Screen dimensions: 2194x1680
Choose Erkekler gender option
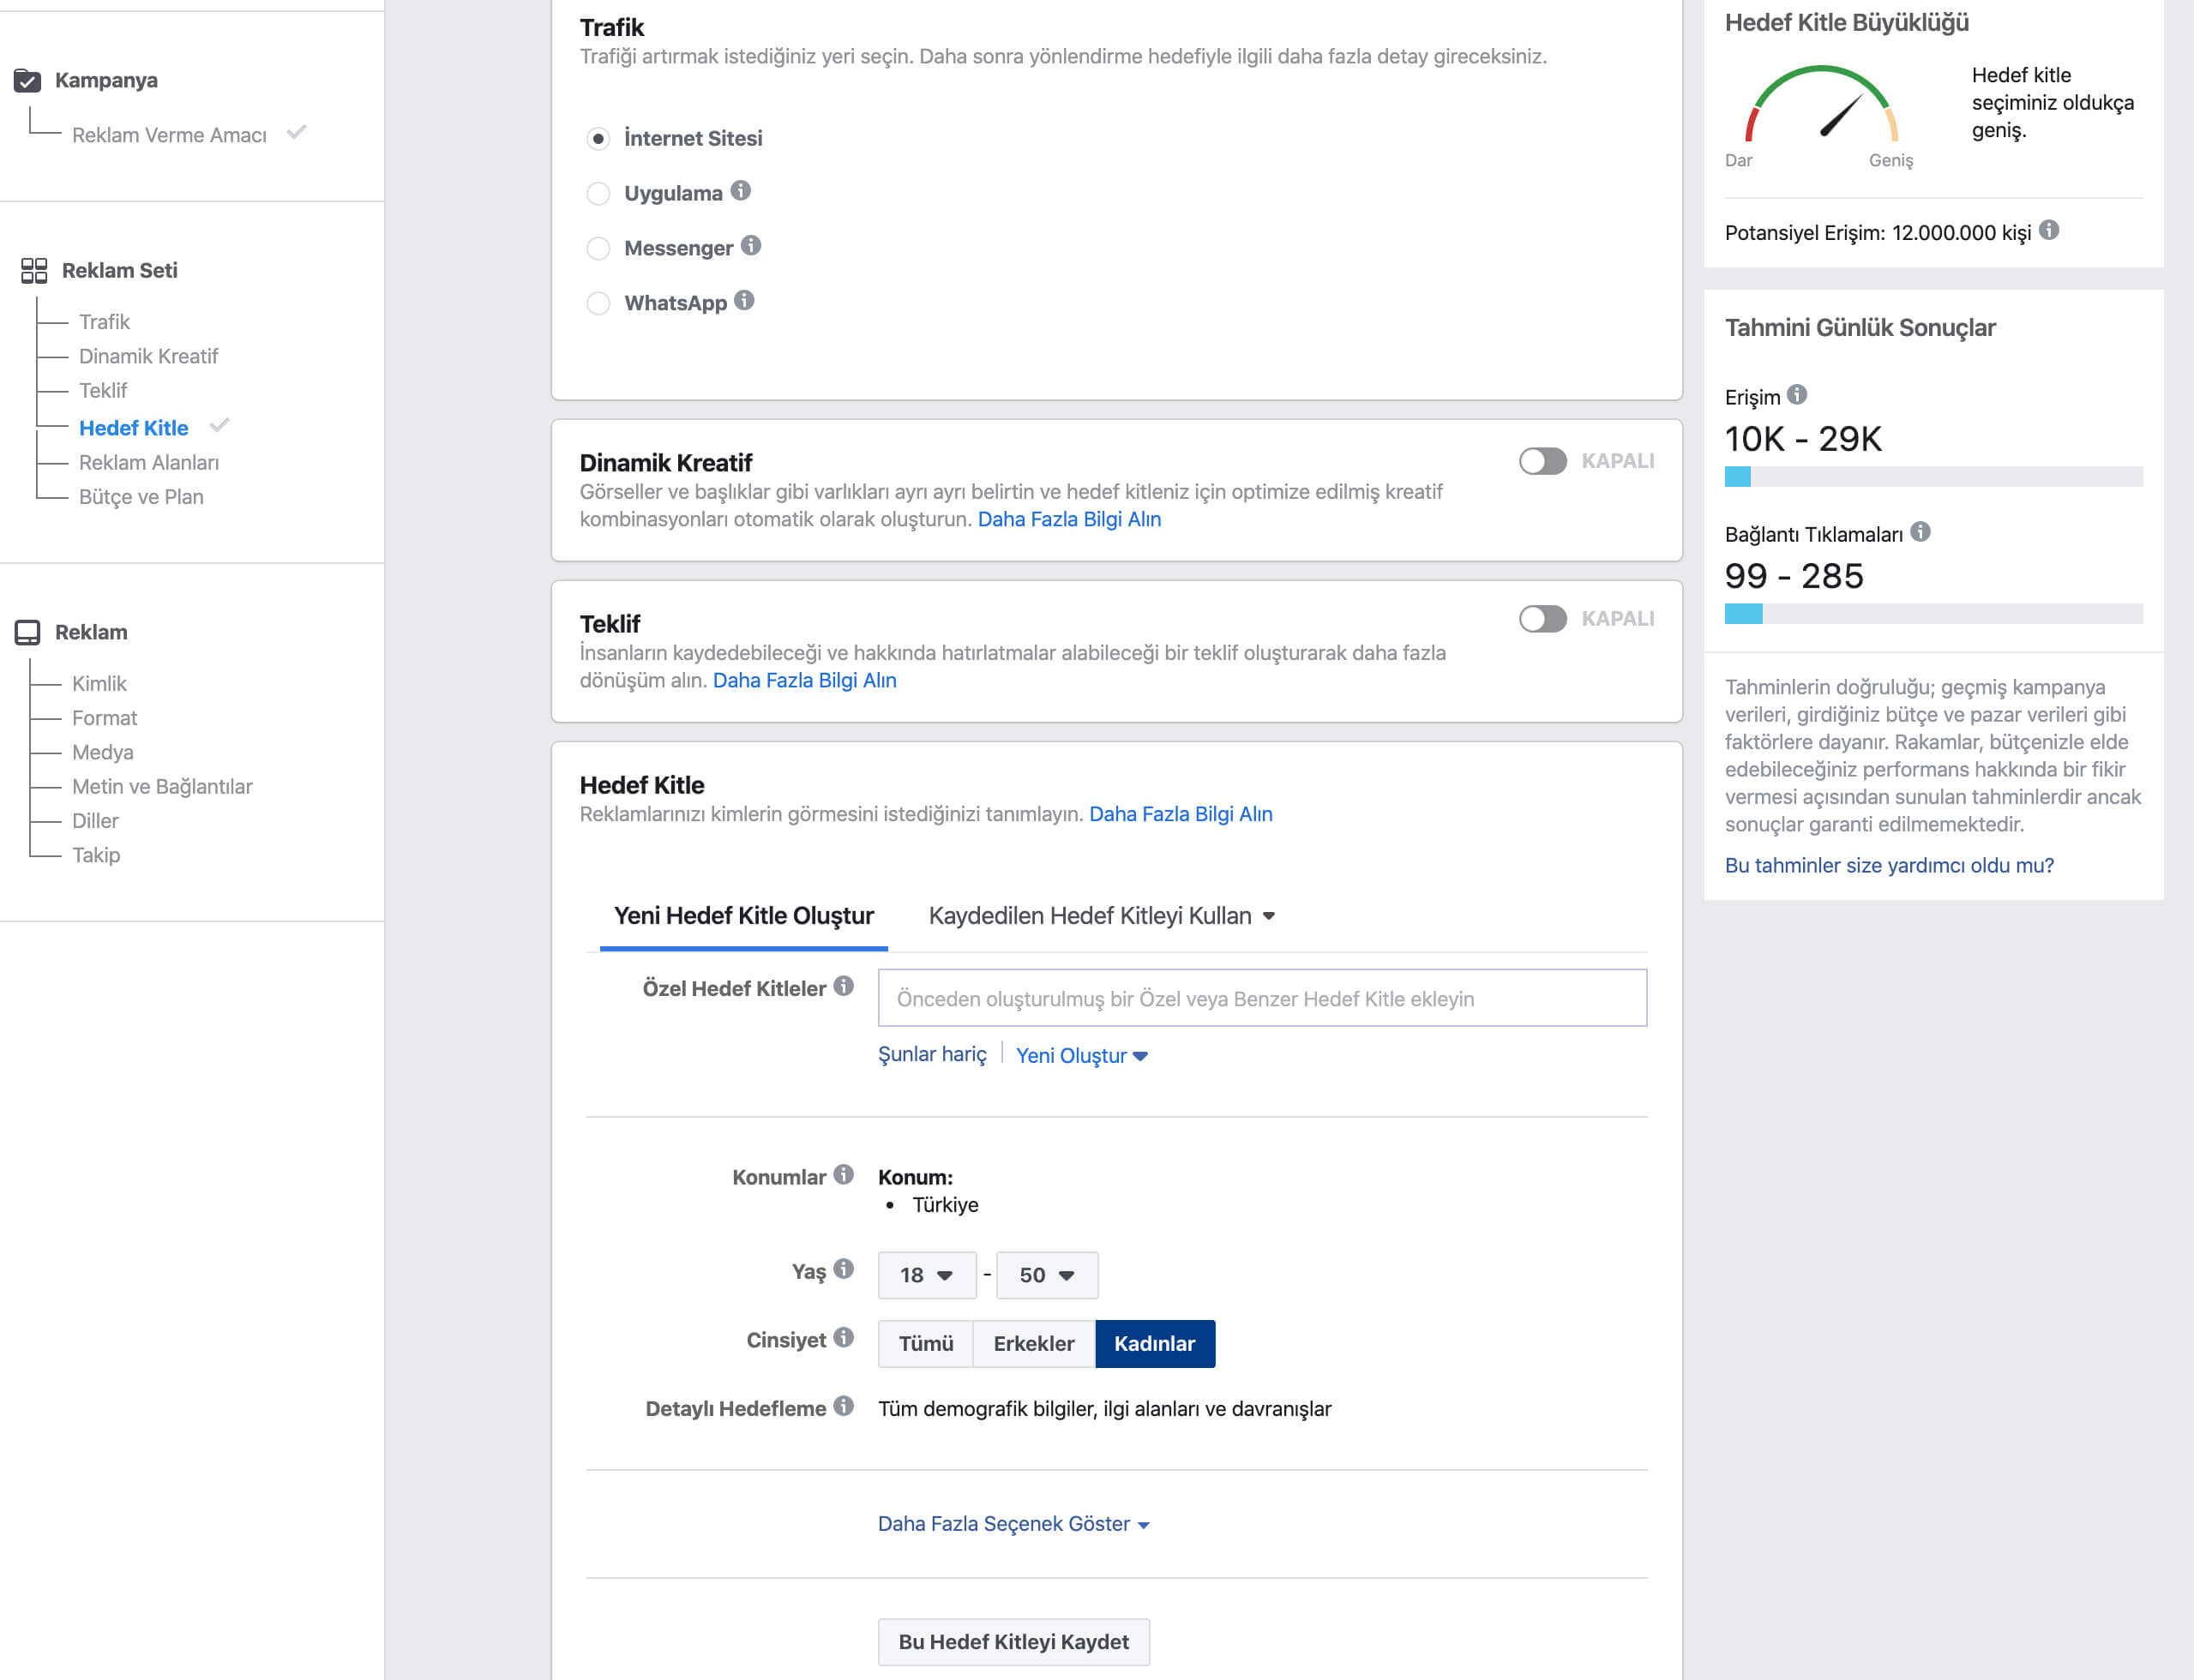coord(1034,1343)
